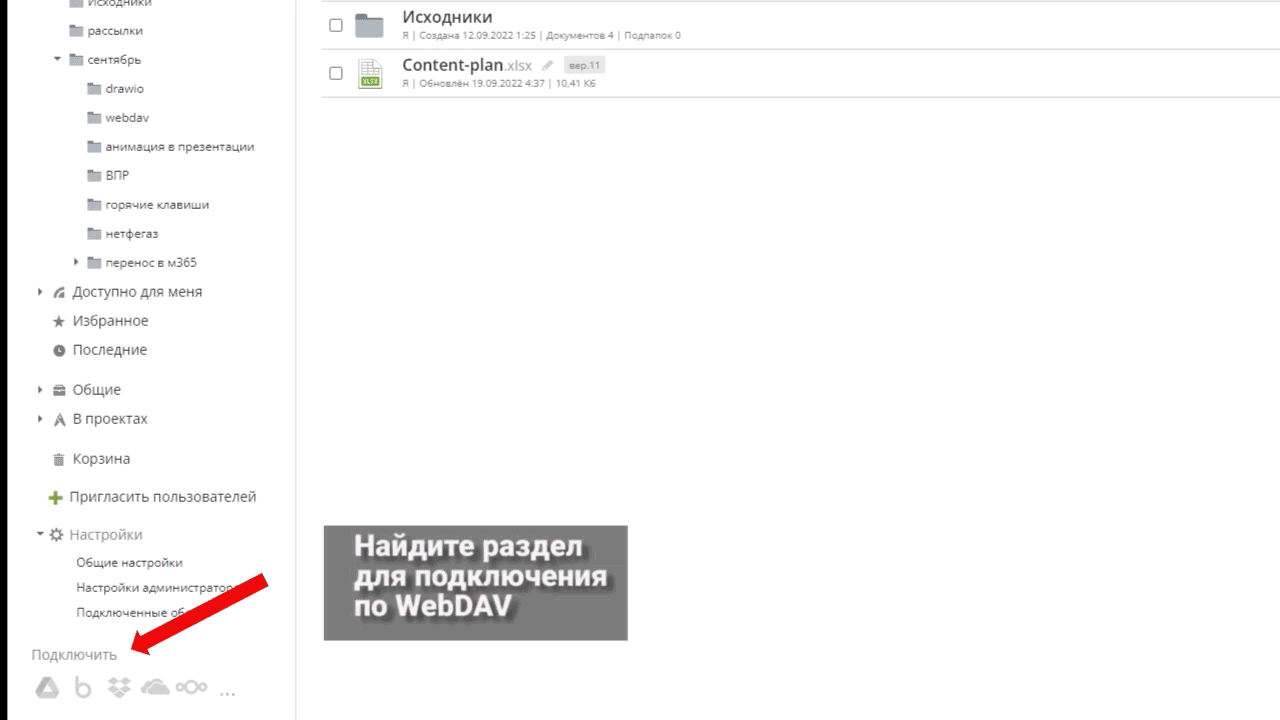Expand the Общие section
1280x720 pixels.
(x=40, y=390)
